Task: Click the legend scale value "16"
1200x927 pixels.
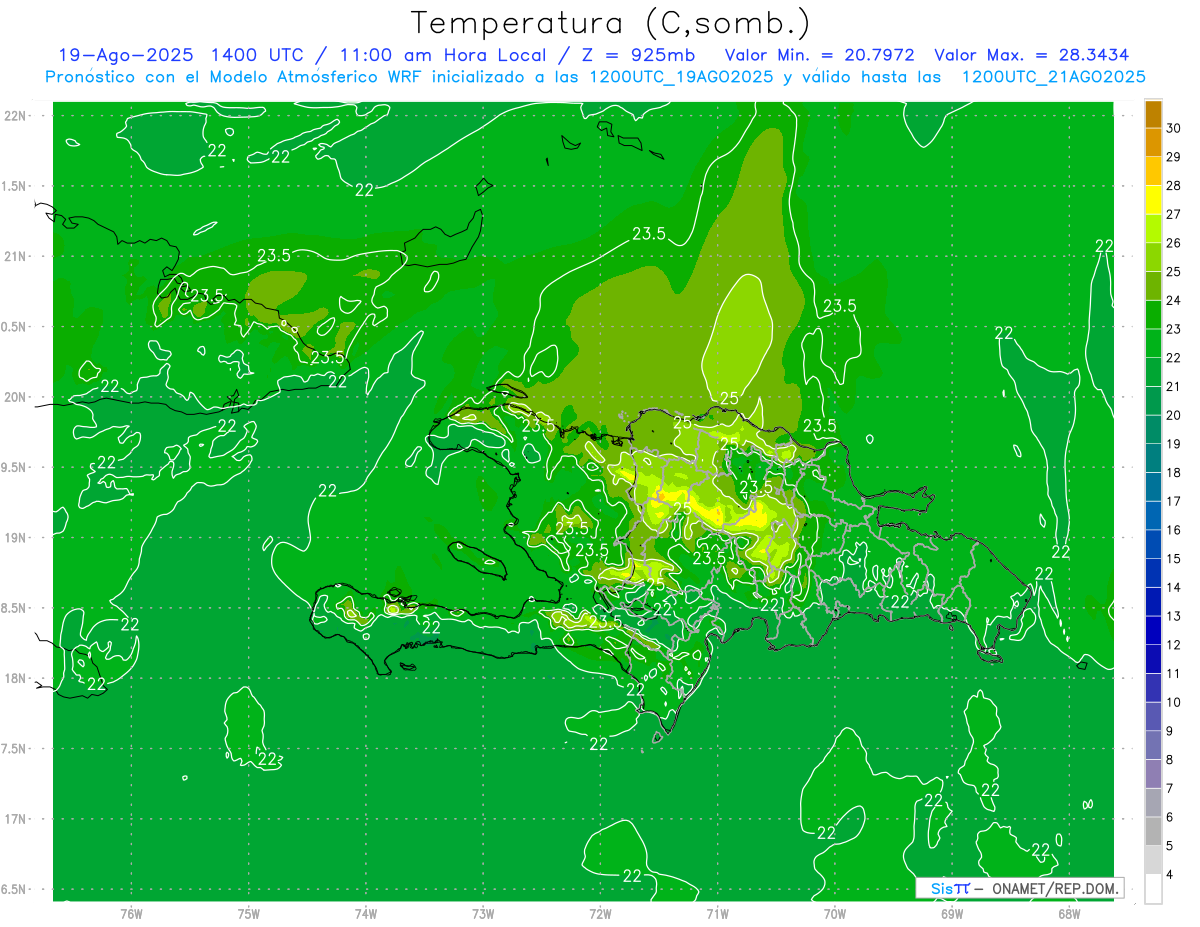Action: coord(1174,530)
